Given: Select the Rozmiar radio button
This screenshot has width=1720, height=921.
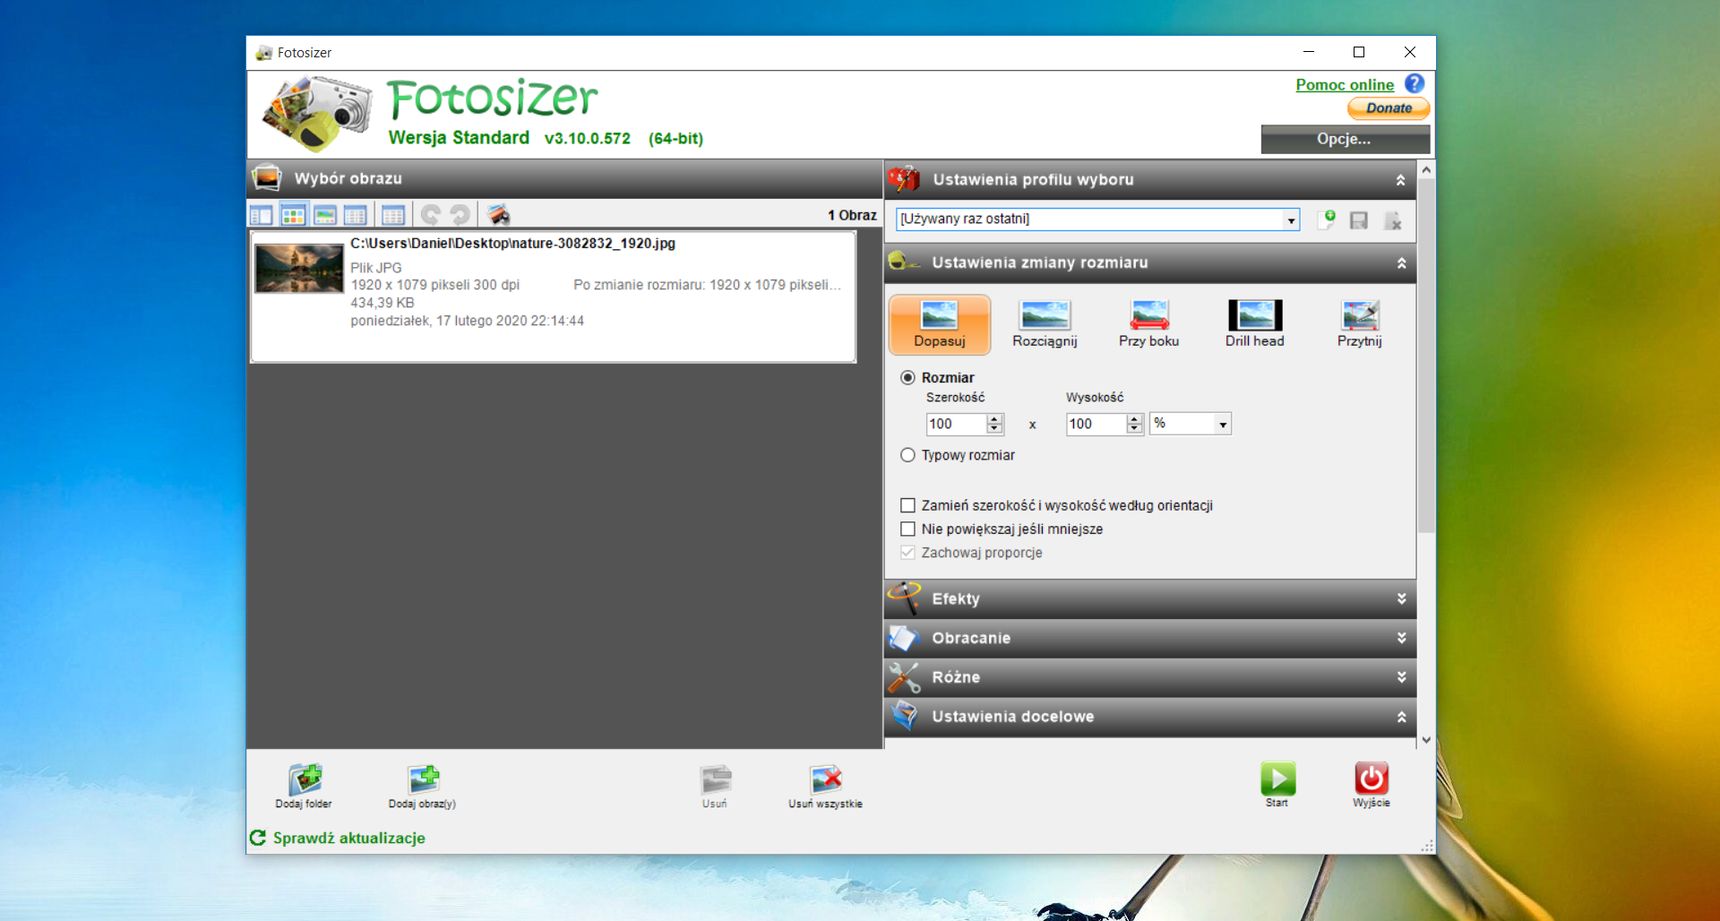Looking at the screenshot, I should pos(908,378).
